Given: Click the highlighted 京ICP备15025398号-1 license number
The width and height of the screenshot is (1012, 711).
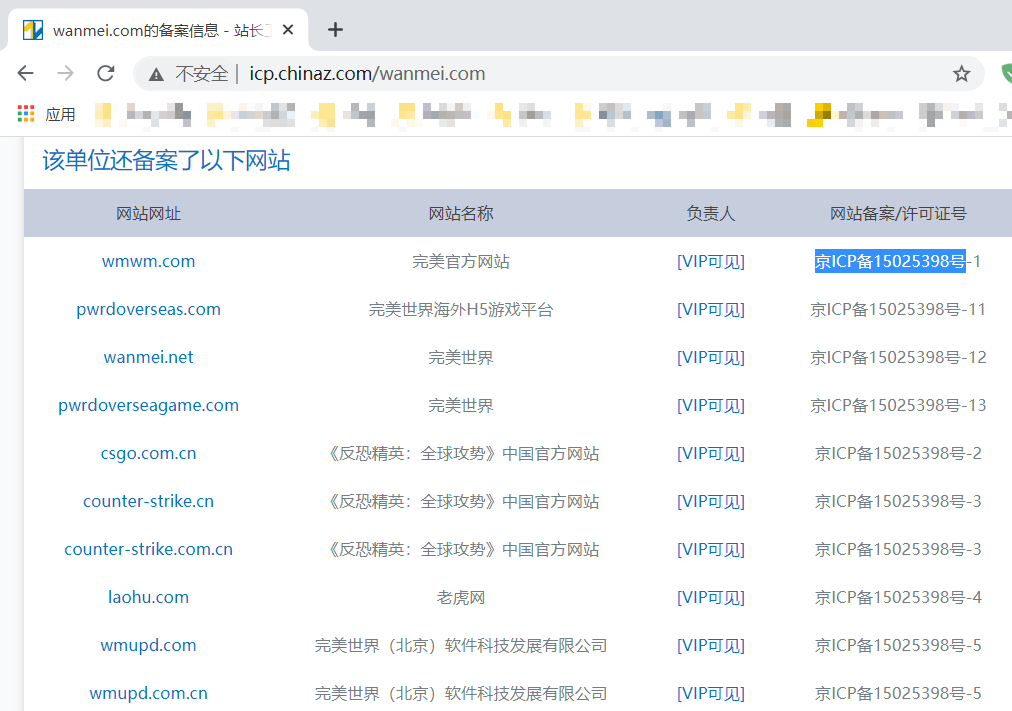Looking at the screenshot, I should (898, 261).
